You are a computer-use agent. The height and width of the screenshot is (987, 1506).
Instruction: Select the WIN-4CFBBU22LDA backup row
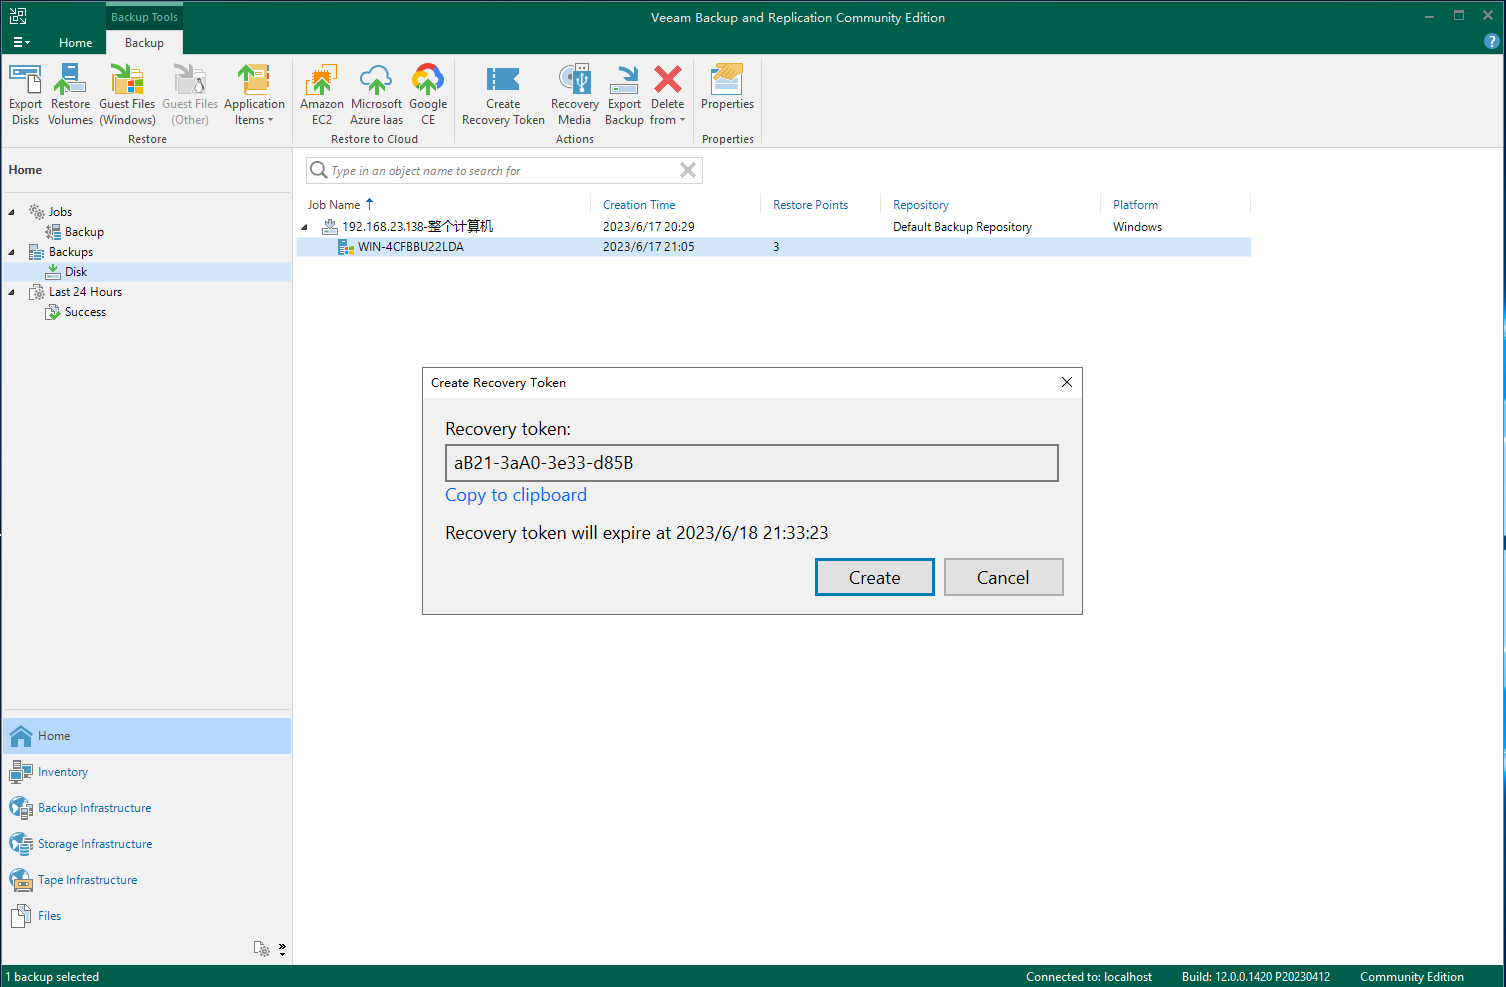pos(773,247)
